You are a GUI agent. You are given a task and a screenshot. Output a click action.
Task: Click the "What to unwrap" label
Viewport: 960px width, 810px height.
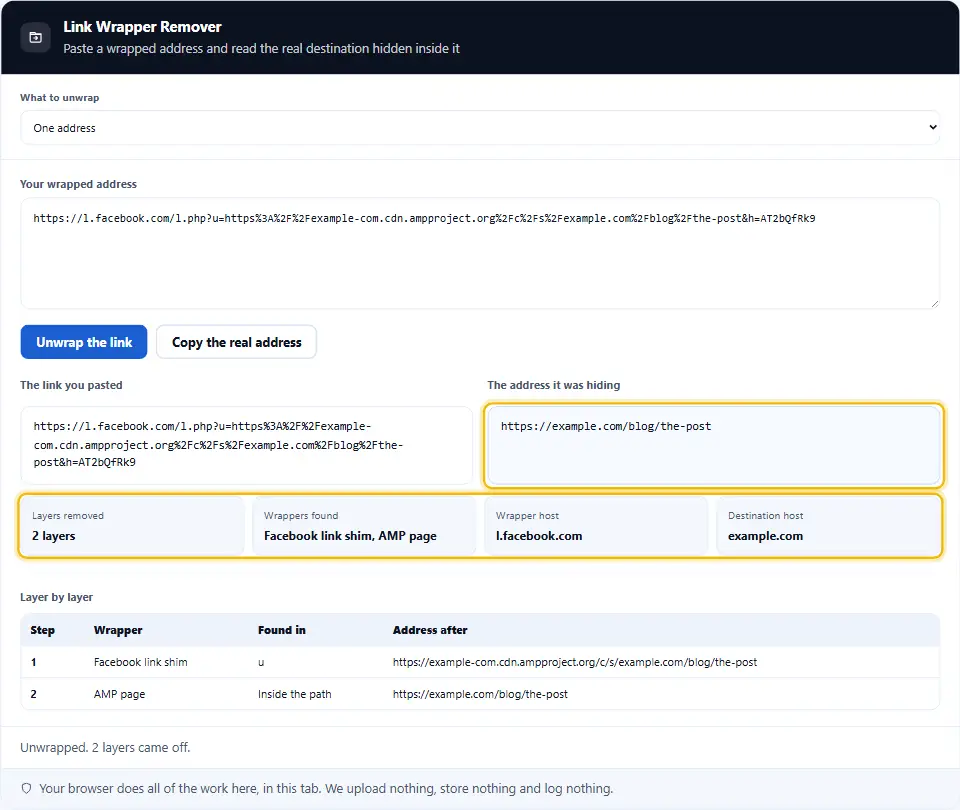59,98
